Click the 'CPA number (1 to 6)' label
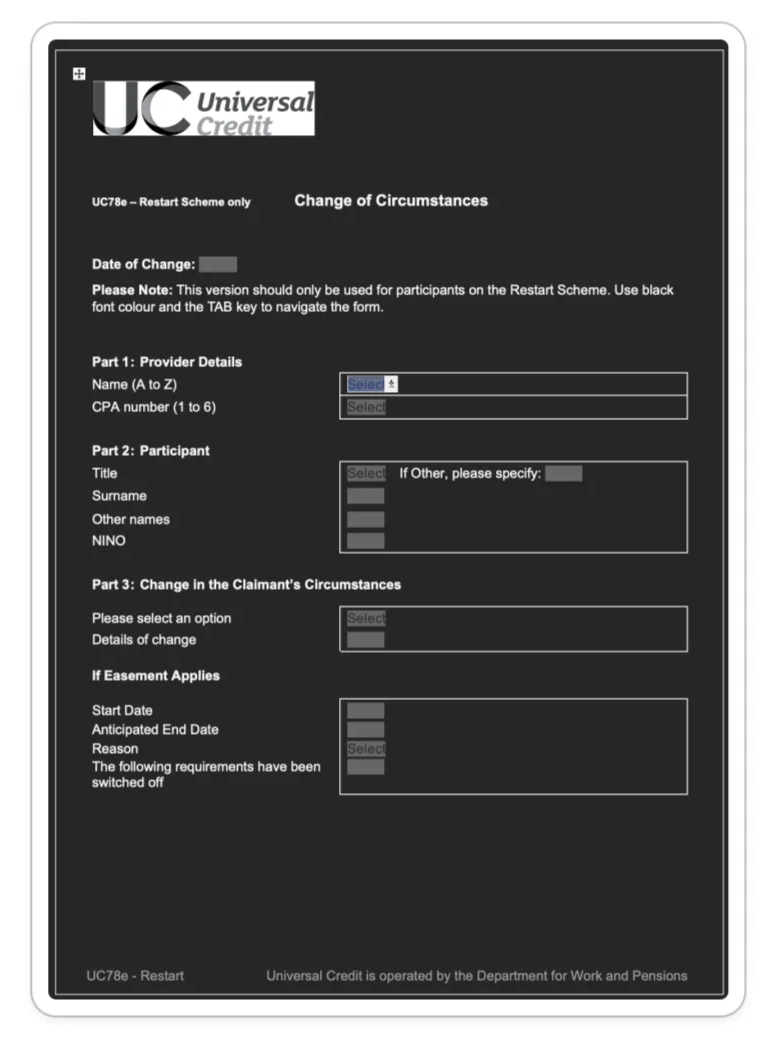This screenshot has height=1038, width=776. (x=154, y=407)
